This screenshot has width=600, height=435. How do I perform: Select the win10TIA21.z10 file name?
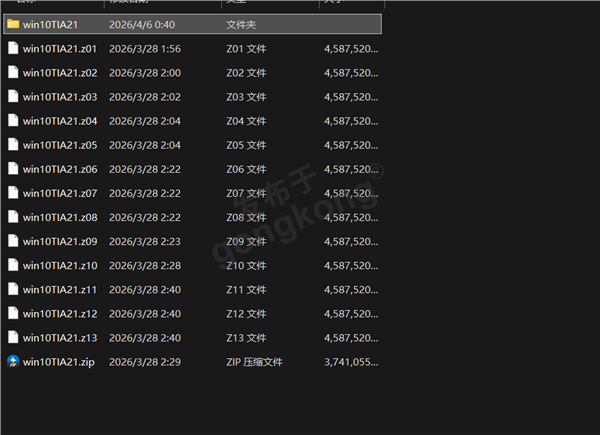pyautogui.click(x=59, y=265)
